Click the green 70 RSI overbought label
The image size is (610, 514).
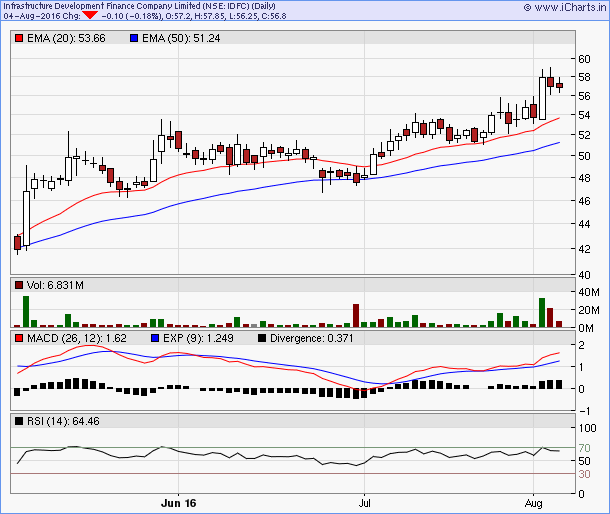(x=584, y=448)
